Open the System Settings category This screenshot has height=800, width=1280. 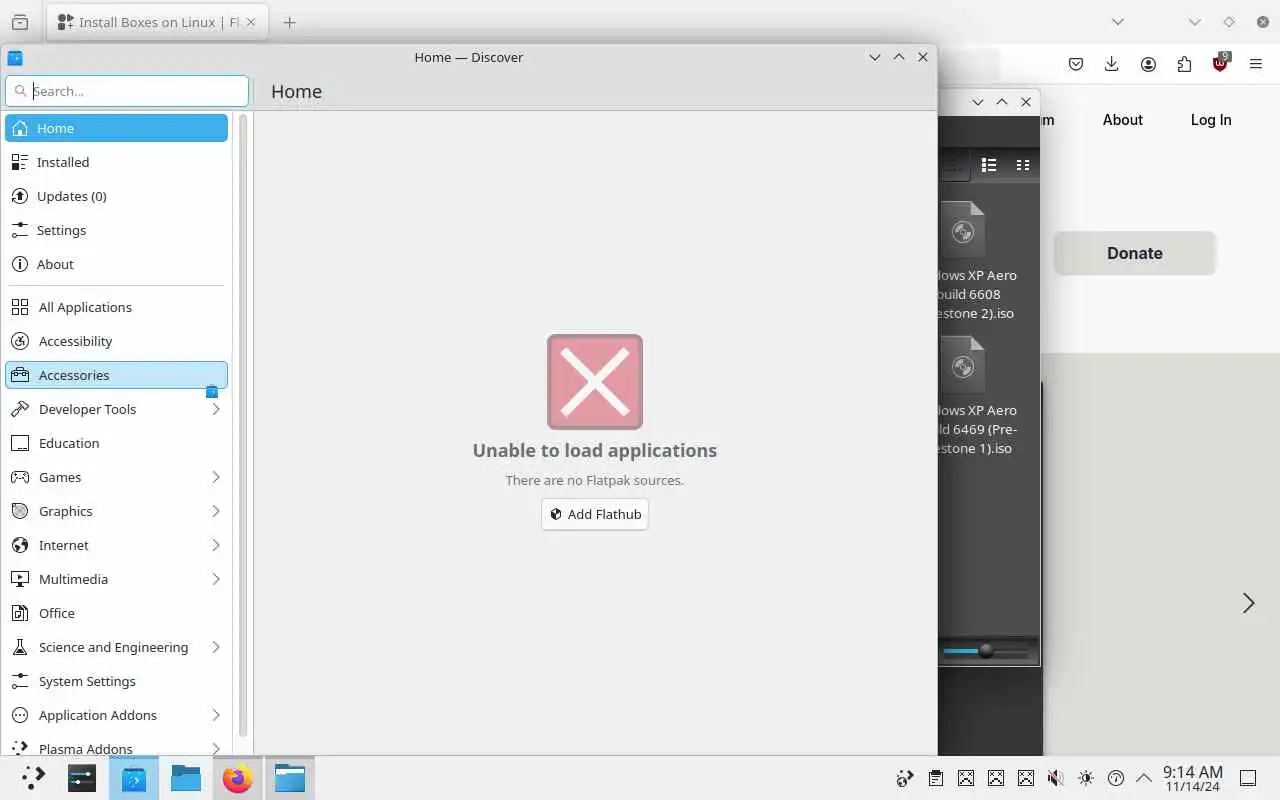pyautogui.click(x=116, y=681)
